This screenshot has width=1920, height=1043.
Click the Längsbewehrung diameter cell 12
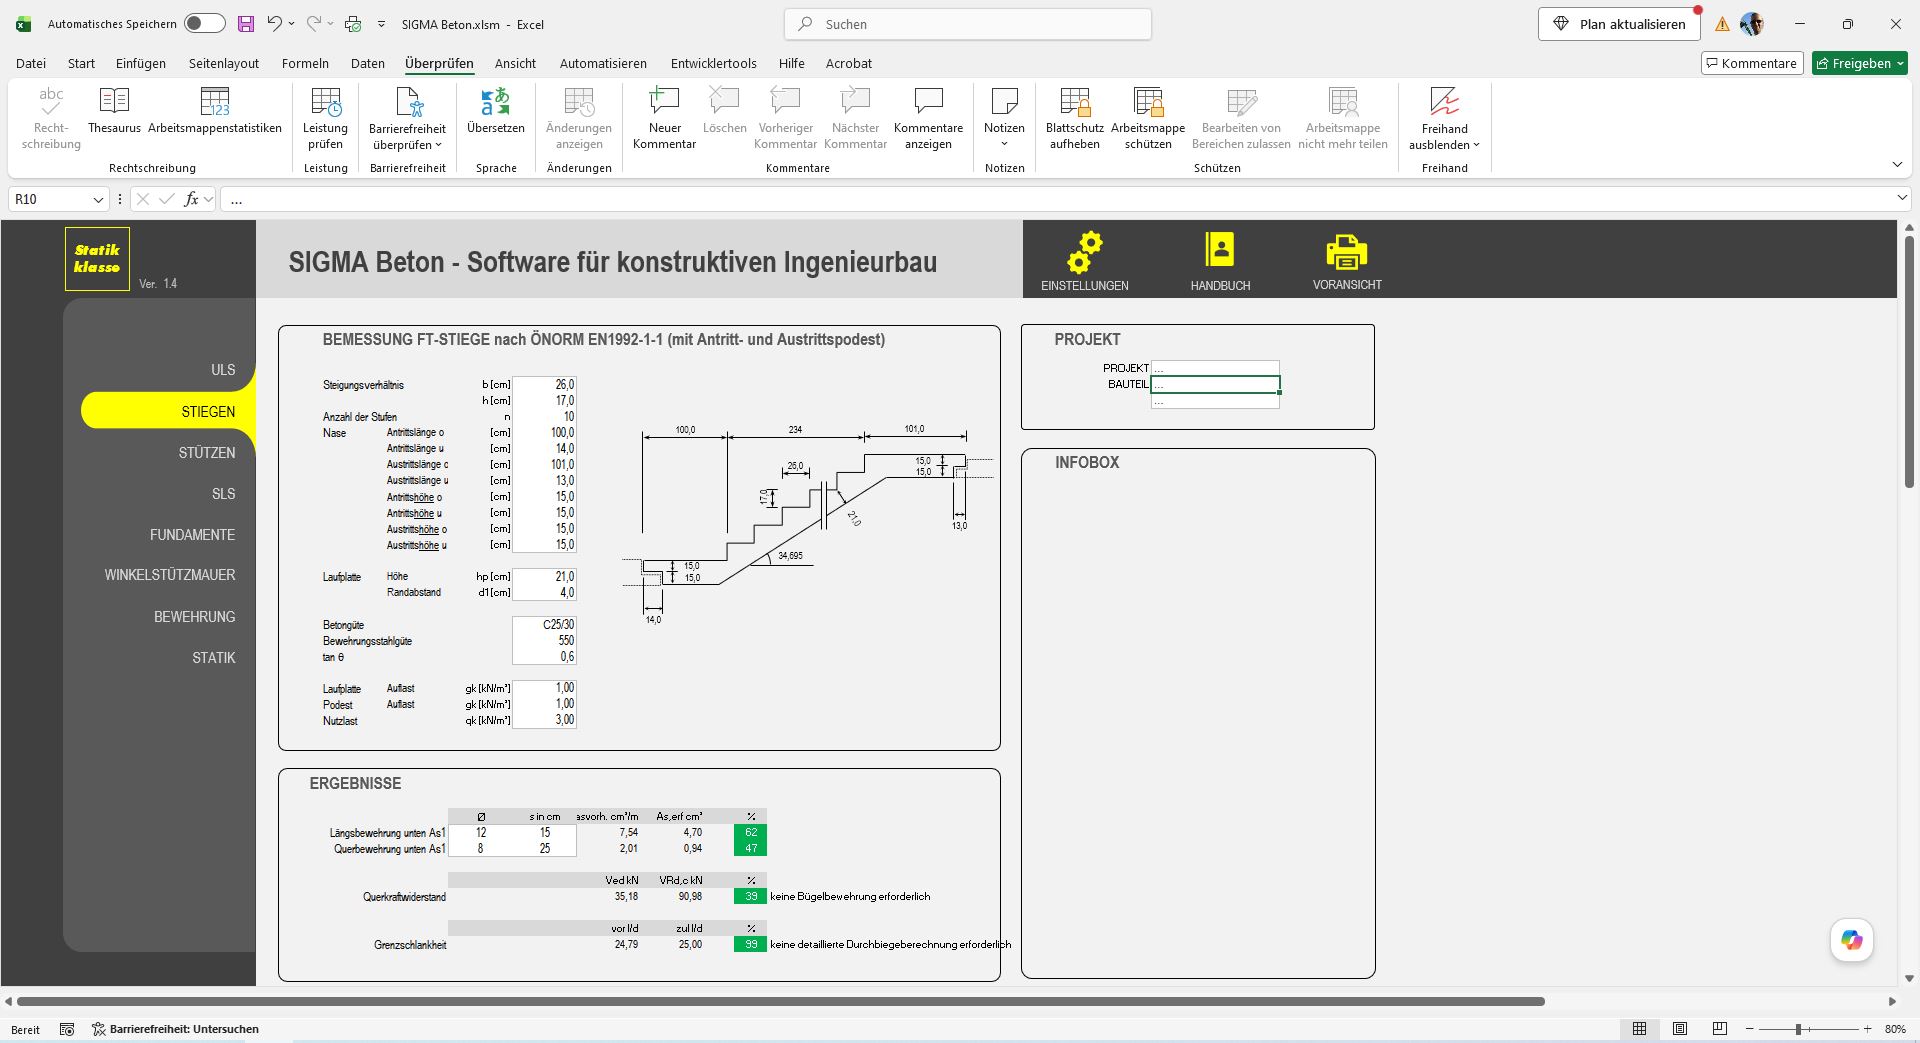point(480,832)
